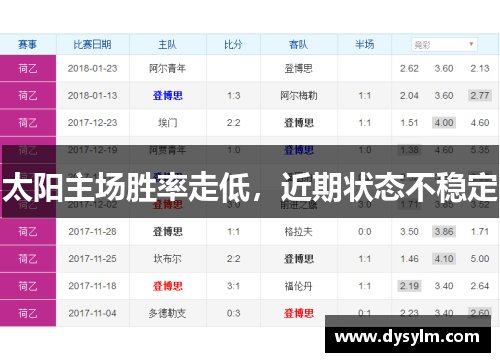
Task: Click the date 2017-11-18
Action: coord(92,286)
